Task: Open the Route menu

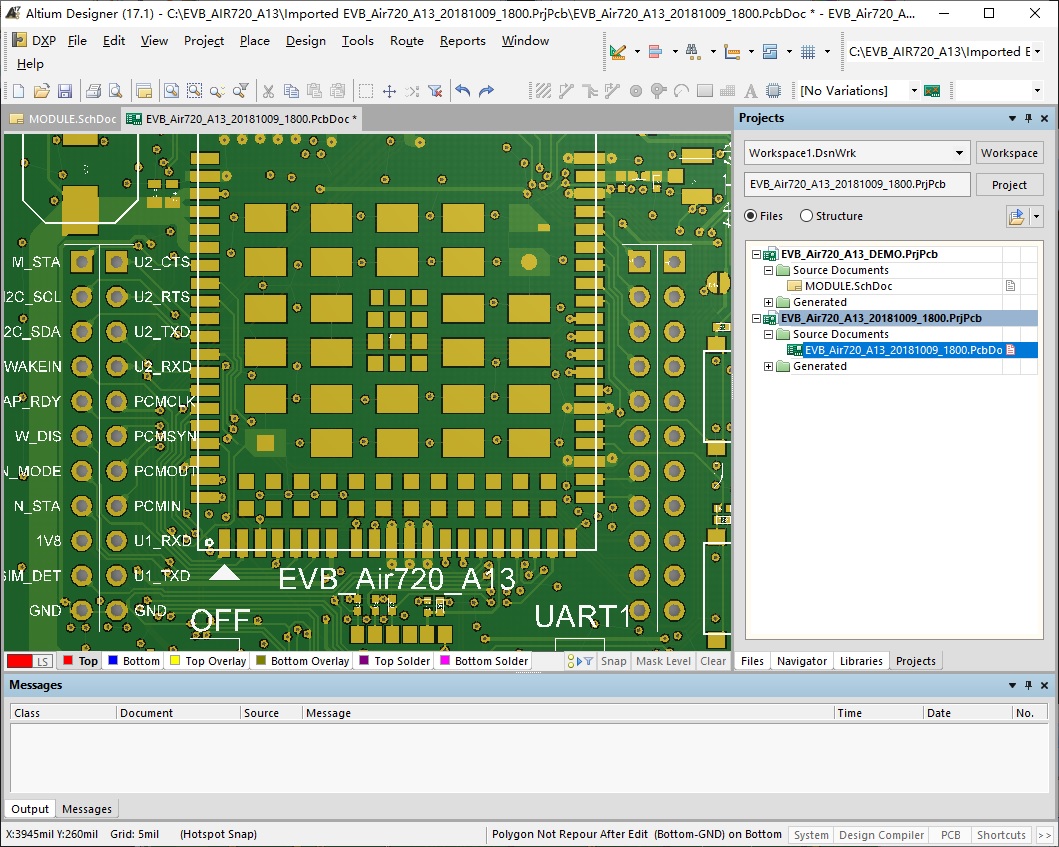Action: pos(407,41)
